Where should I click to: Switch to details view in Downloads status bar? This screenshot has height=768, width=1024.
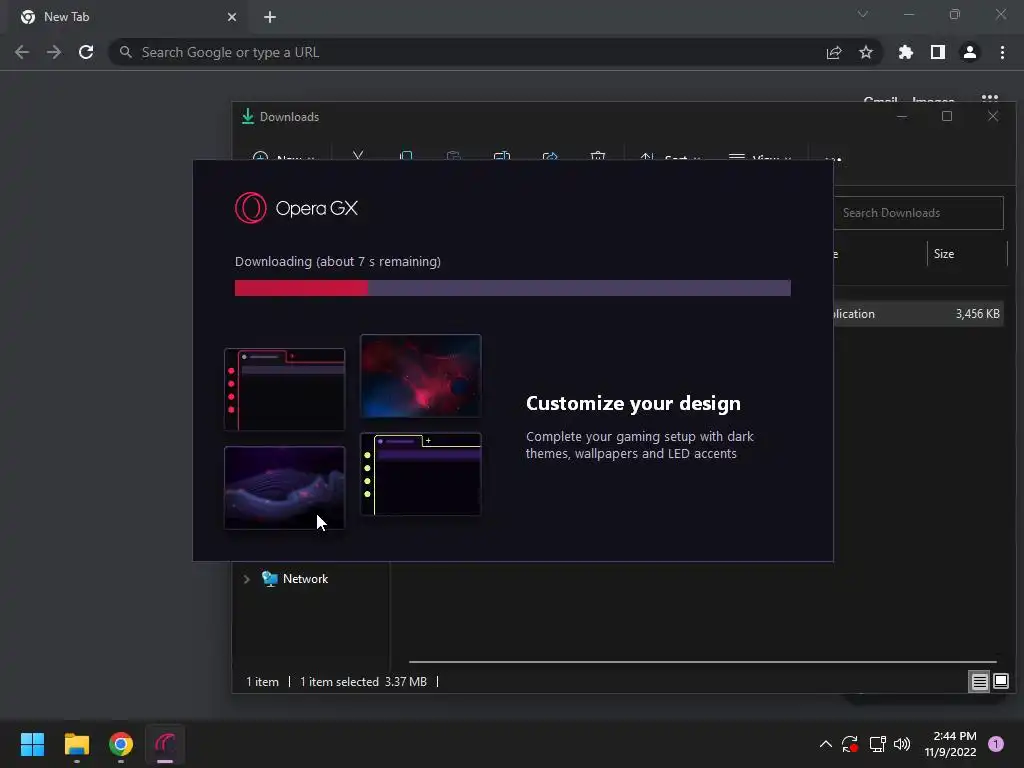[980, 682]
